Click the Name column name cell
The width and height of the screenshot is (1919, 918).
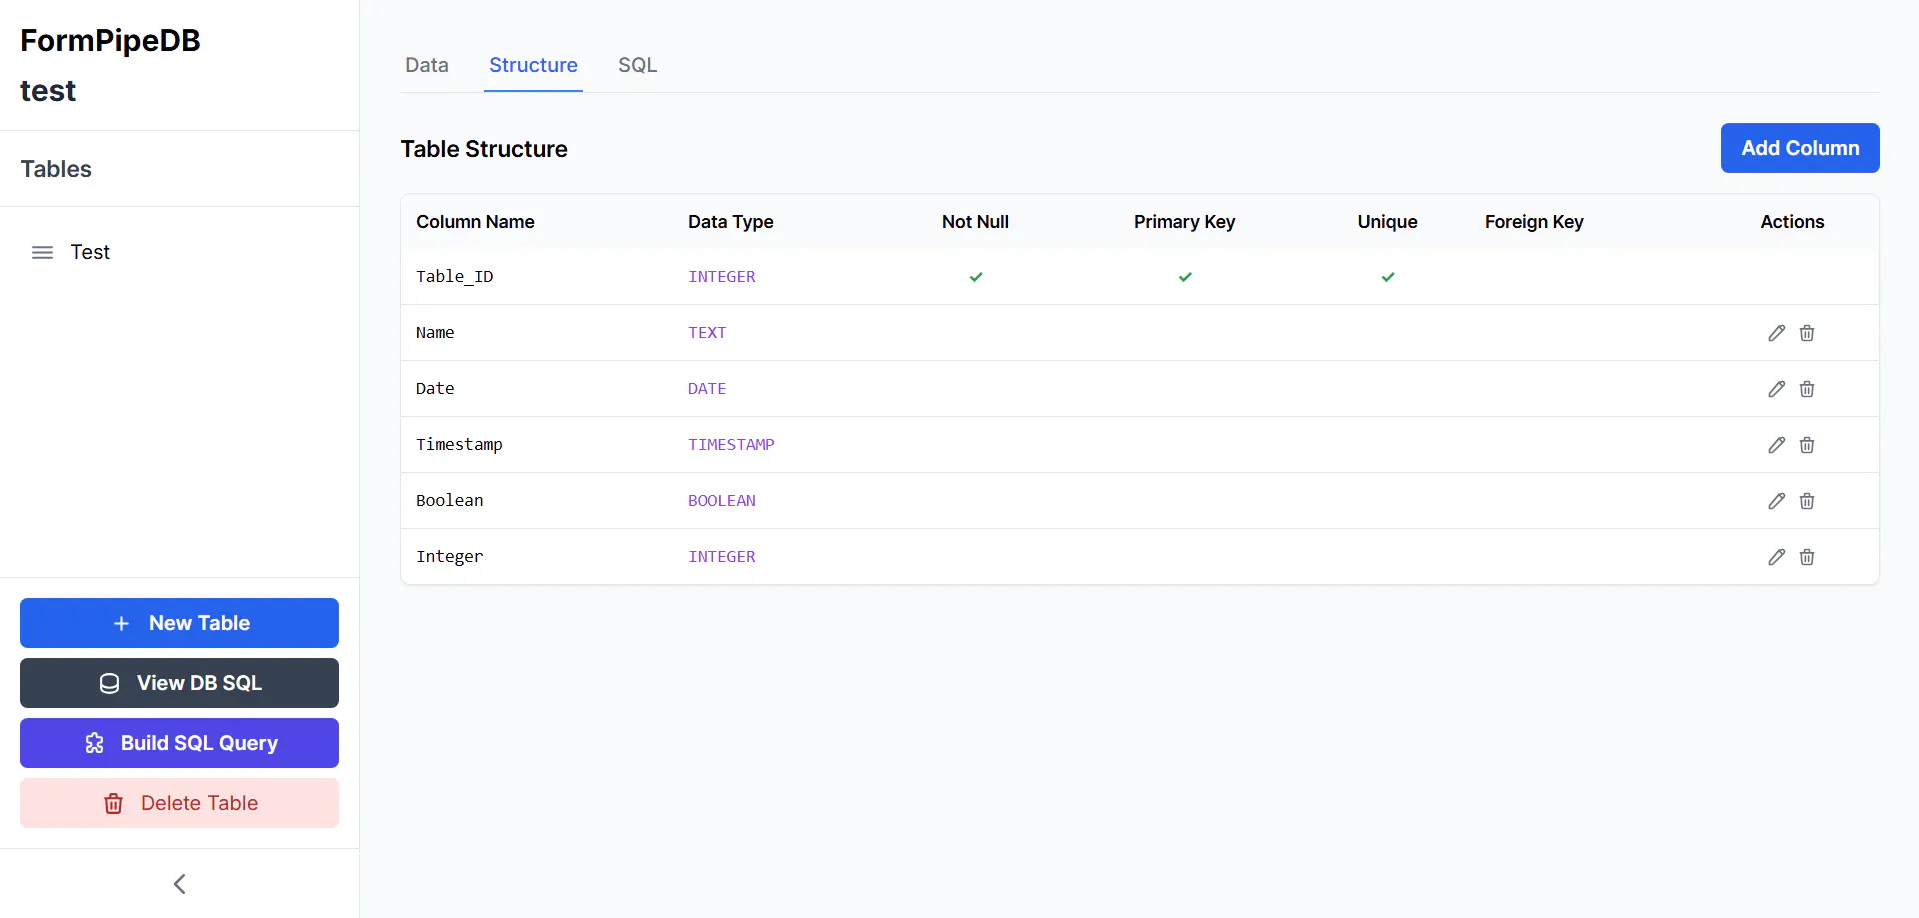(435, 333)
